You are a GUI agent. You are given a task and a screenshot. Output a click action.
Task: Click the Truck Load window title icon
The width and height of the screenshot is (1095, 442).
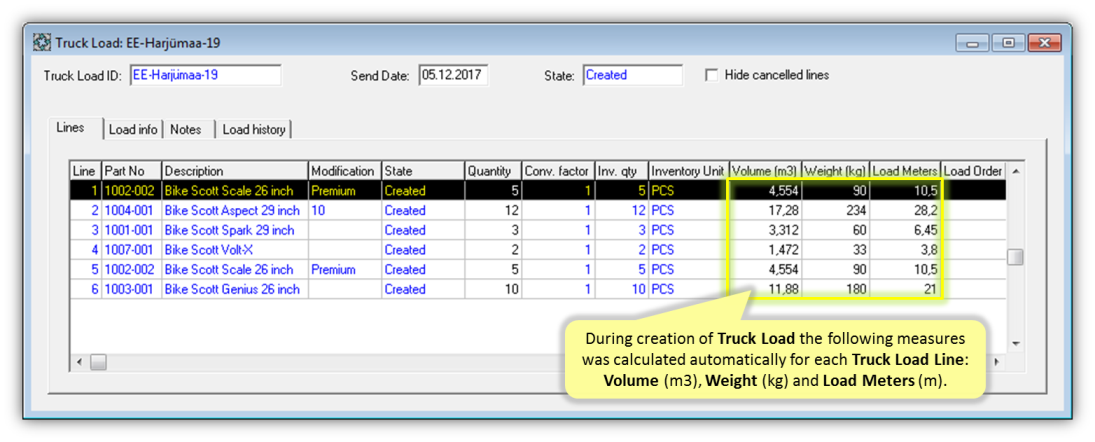tap(42, 43)
